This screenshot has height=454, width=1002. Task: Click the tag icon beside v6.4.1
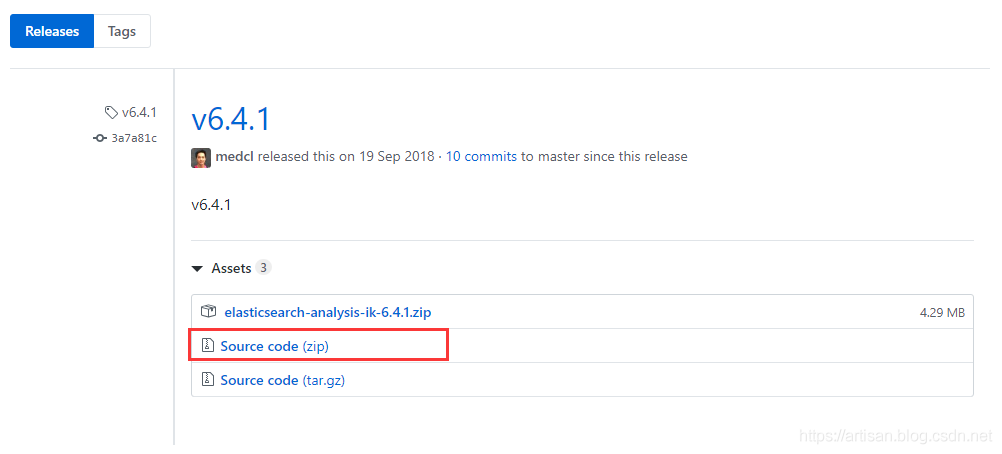pos(111,113)
